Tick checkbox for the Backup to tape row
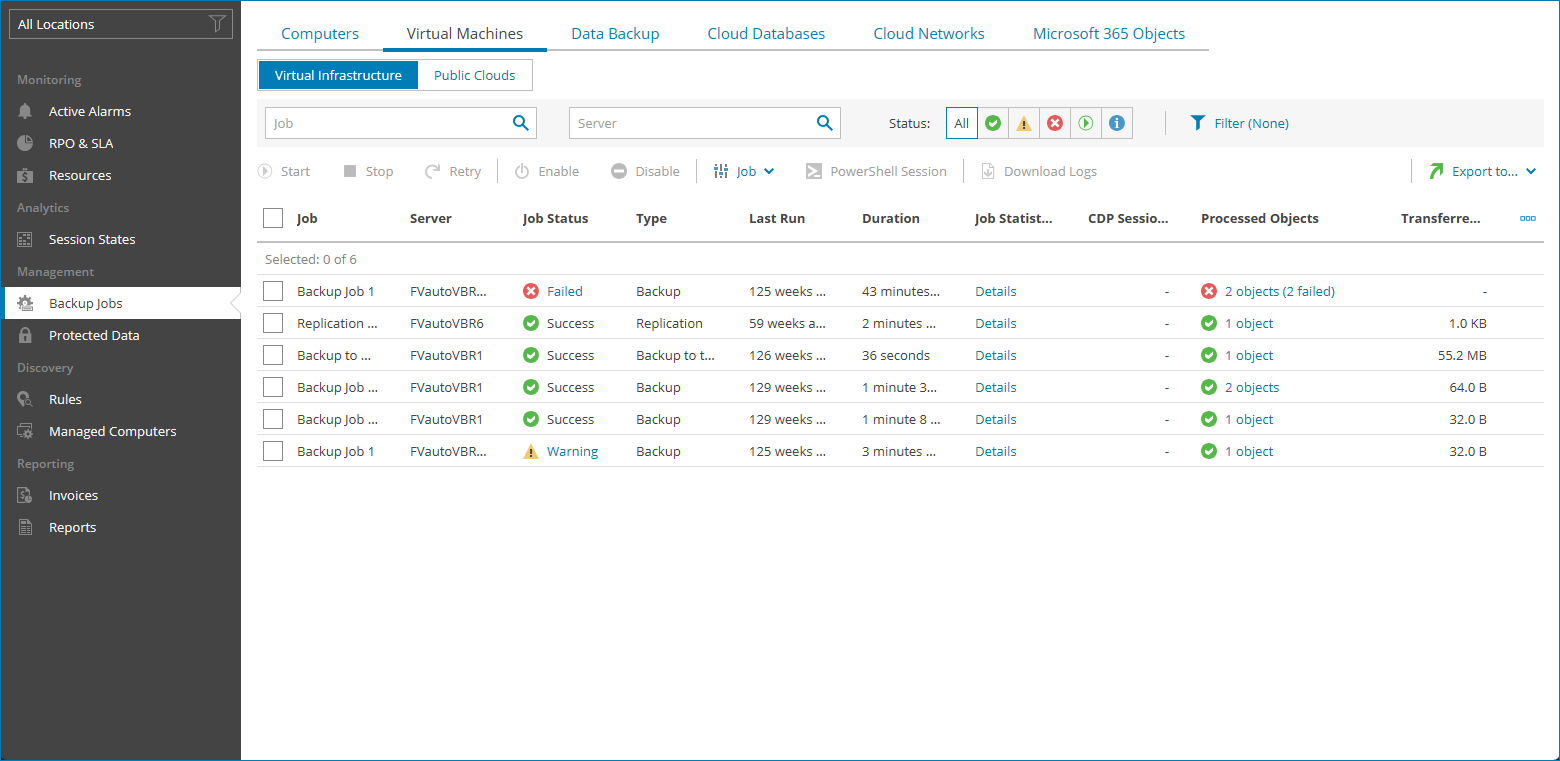Screen dimensions: 1560x761 coord(273,355)
